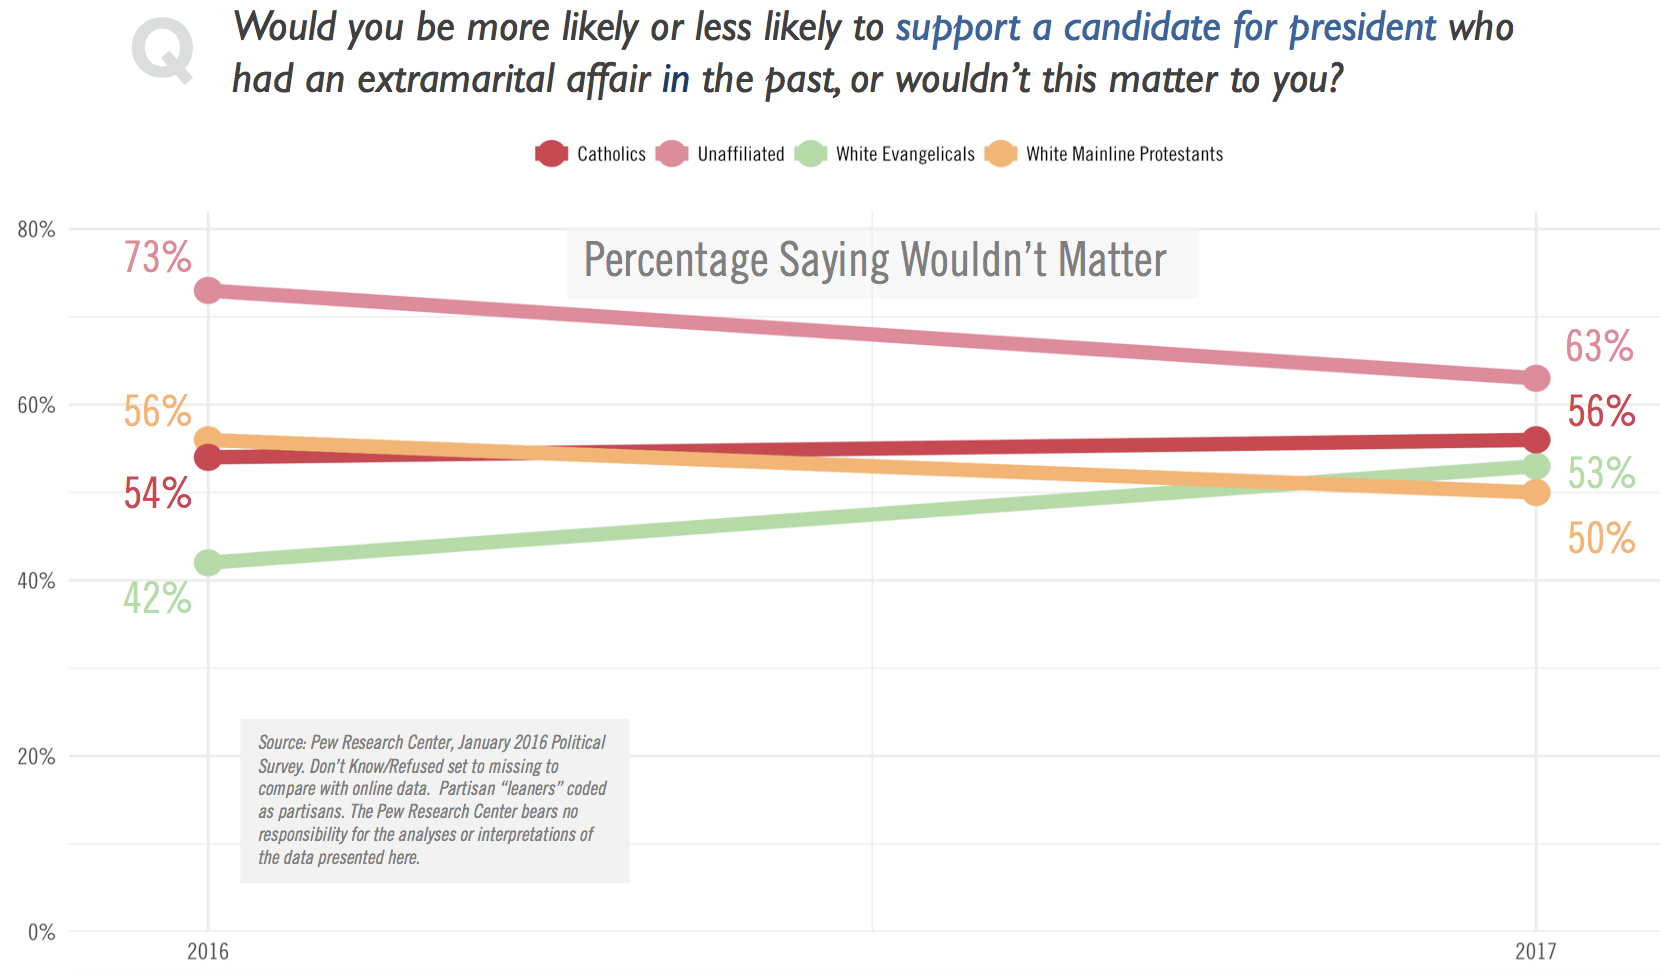Select the White Evangelicals 2016 data point
1660x976 pixels.
point(208,563)
